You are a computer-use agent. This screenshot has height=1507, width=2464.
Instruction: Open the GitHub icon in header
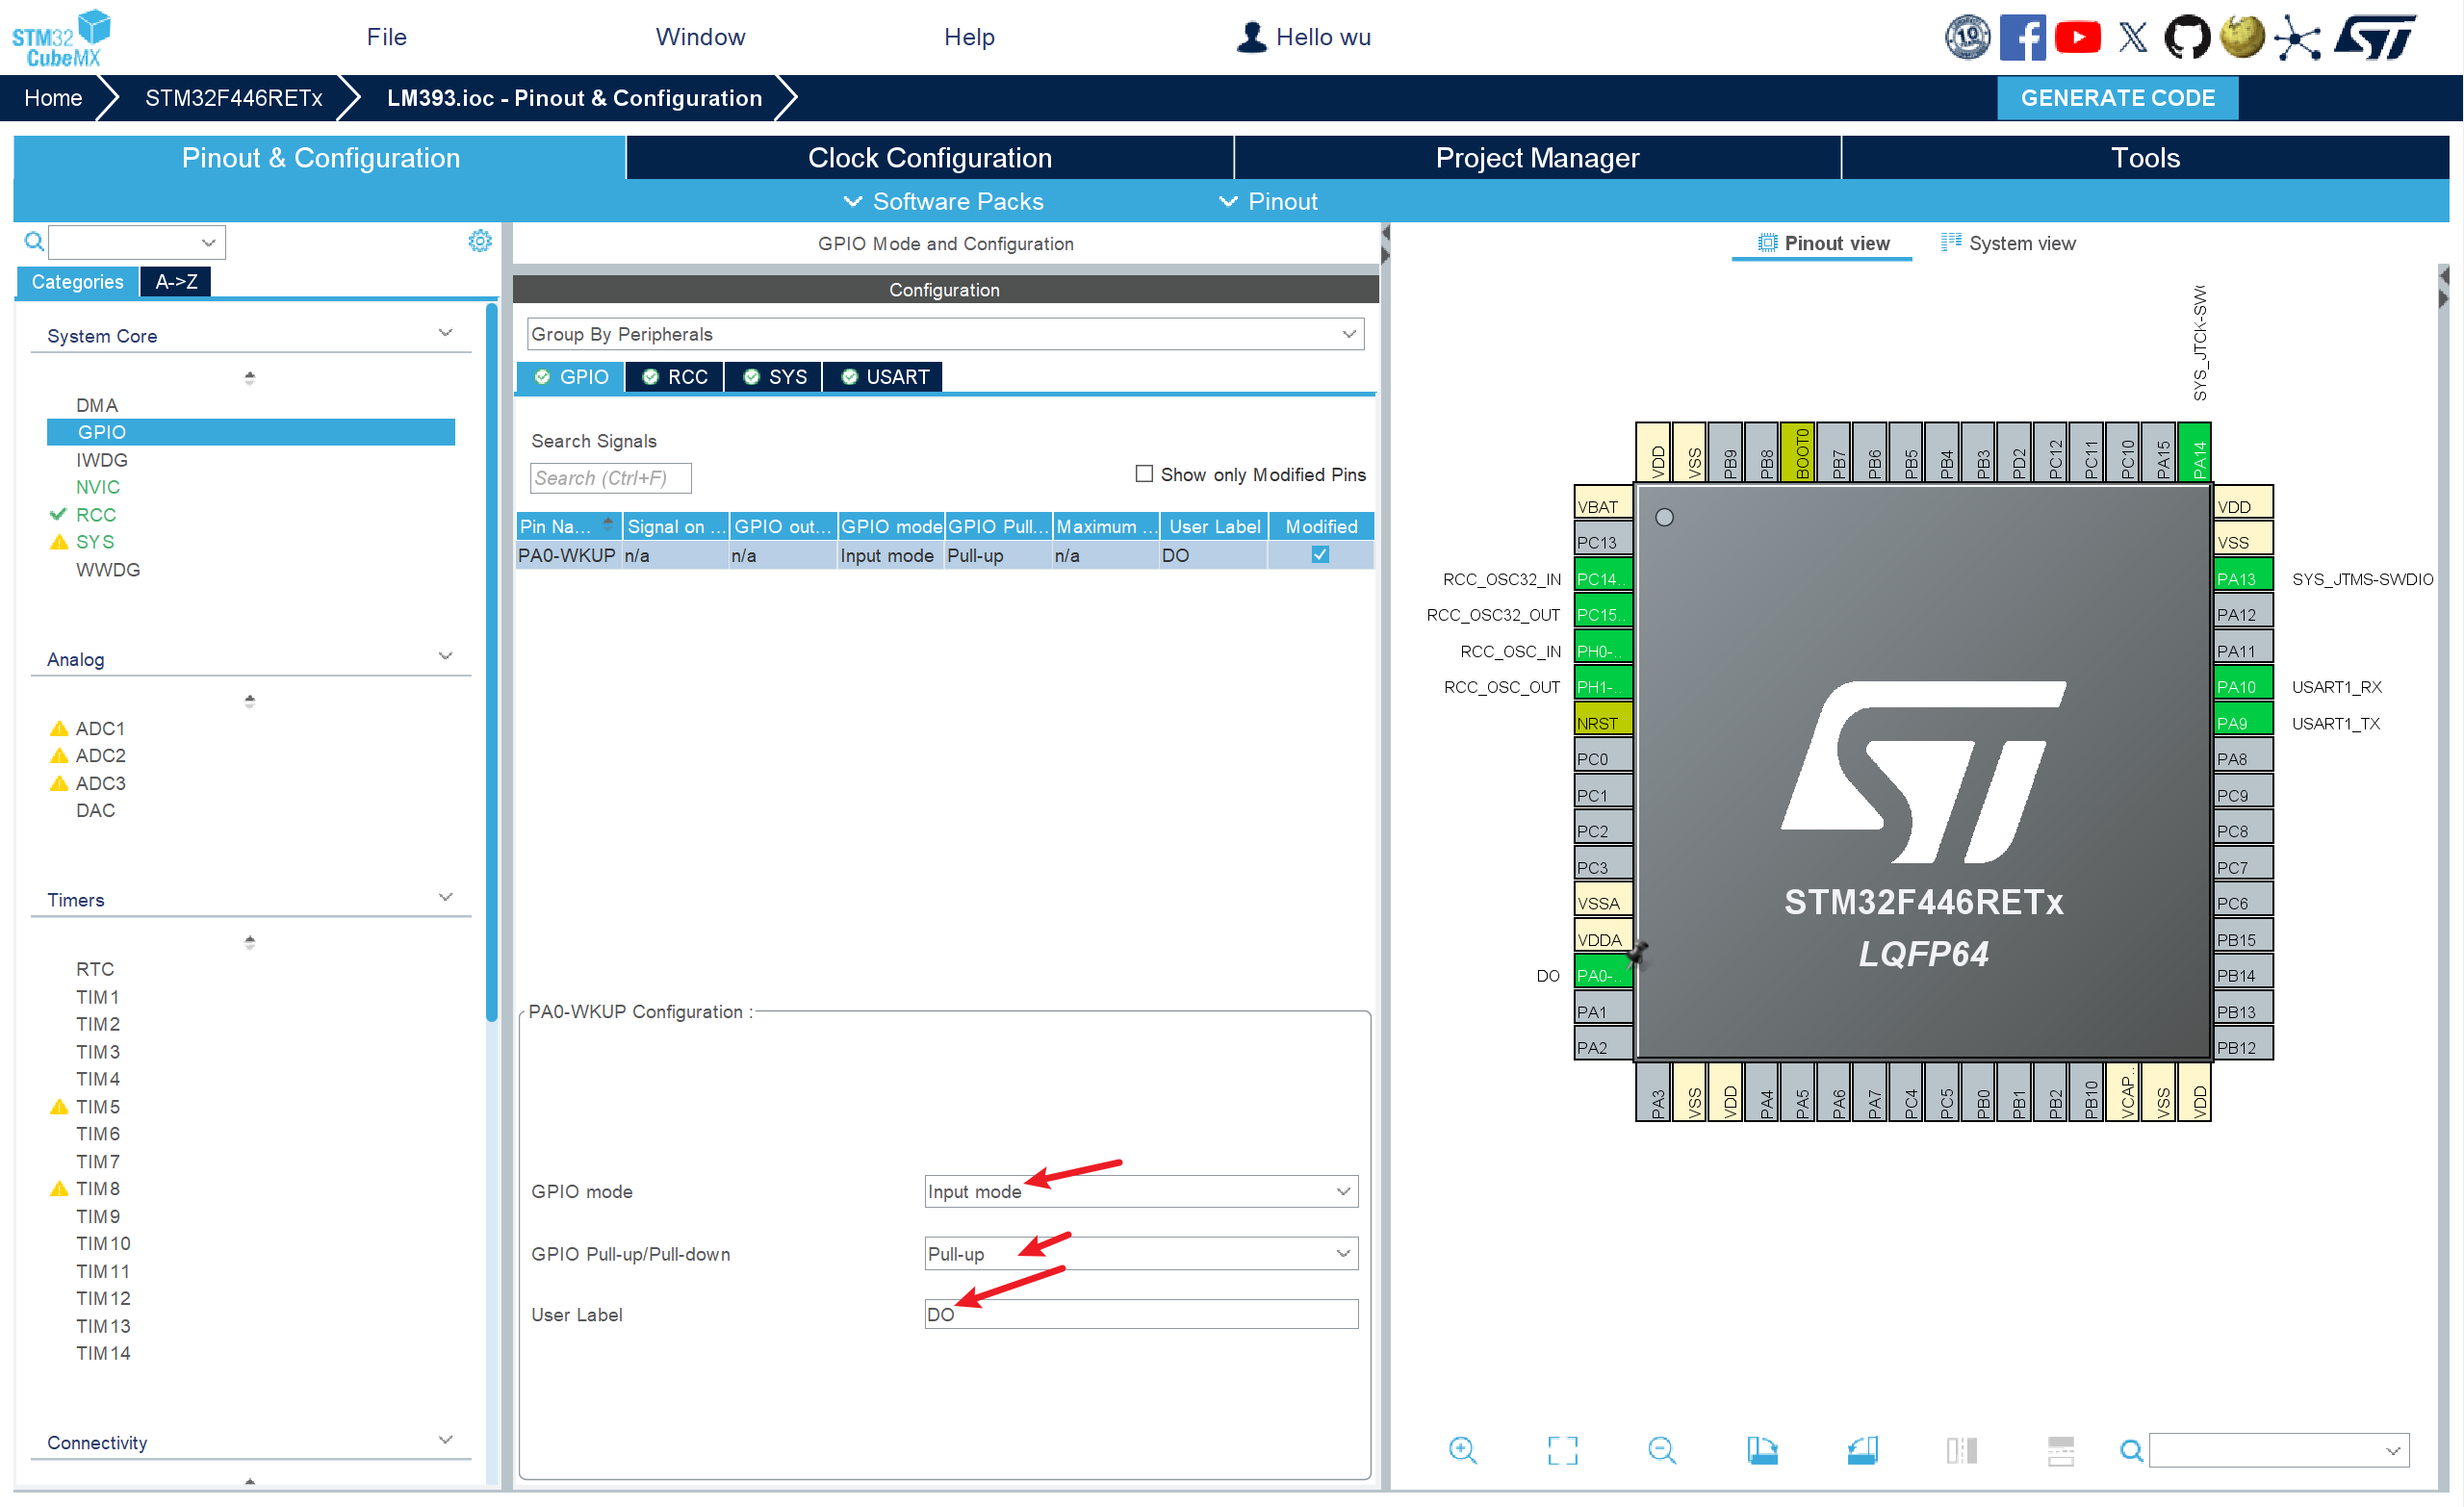point(2186,38)
